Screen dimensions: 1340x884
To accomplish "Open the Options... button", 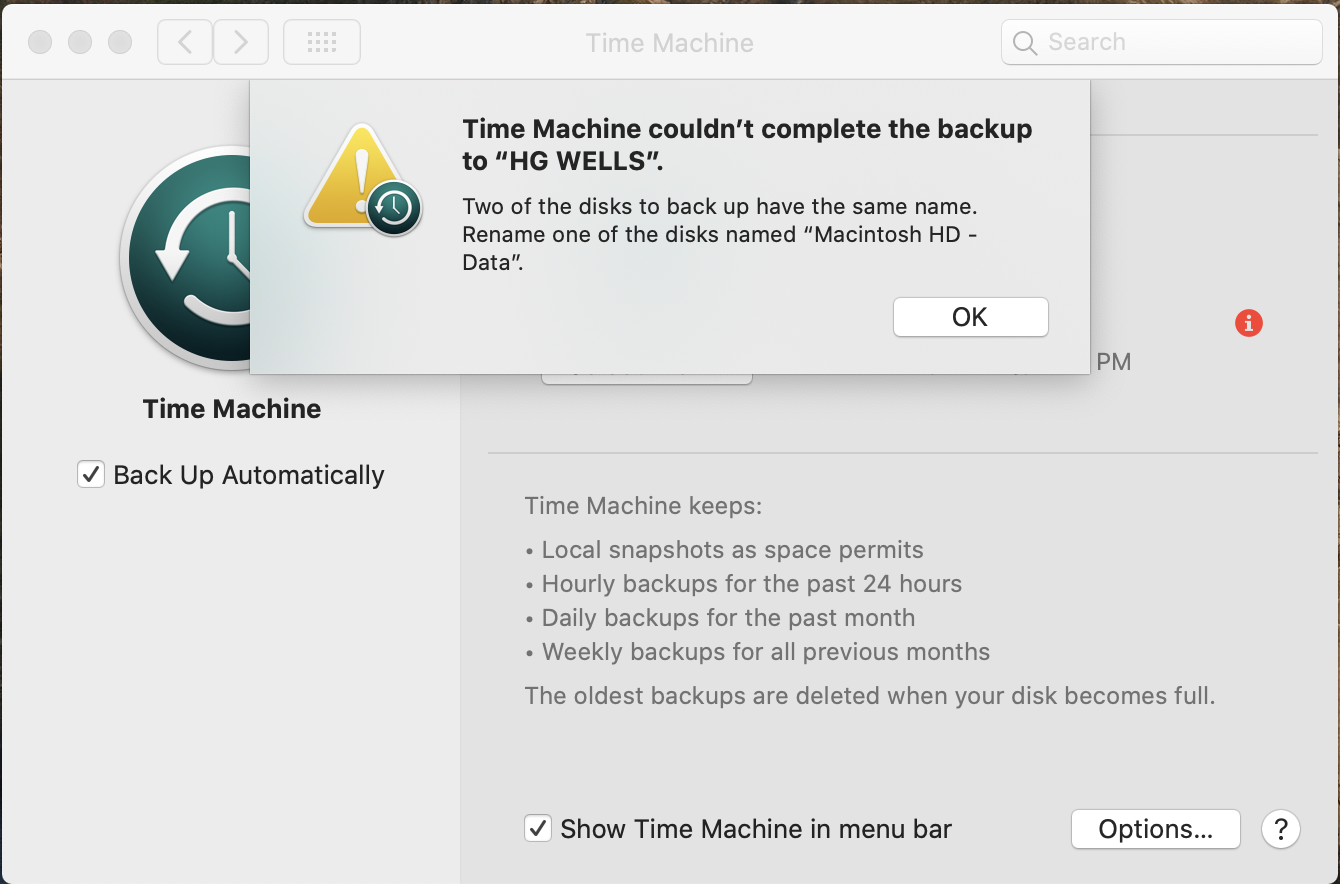I will (x=1155, y=829).
